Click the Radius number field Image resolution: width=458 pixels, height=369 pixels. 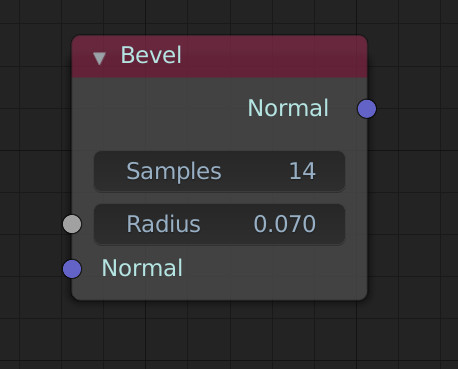[219, 224]
